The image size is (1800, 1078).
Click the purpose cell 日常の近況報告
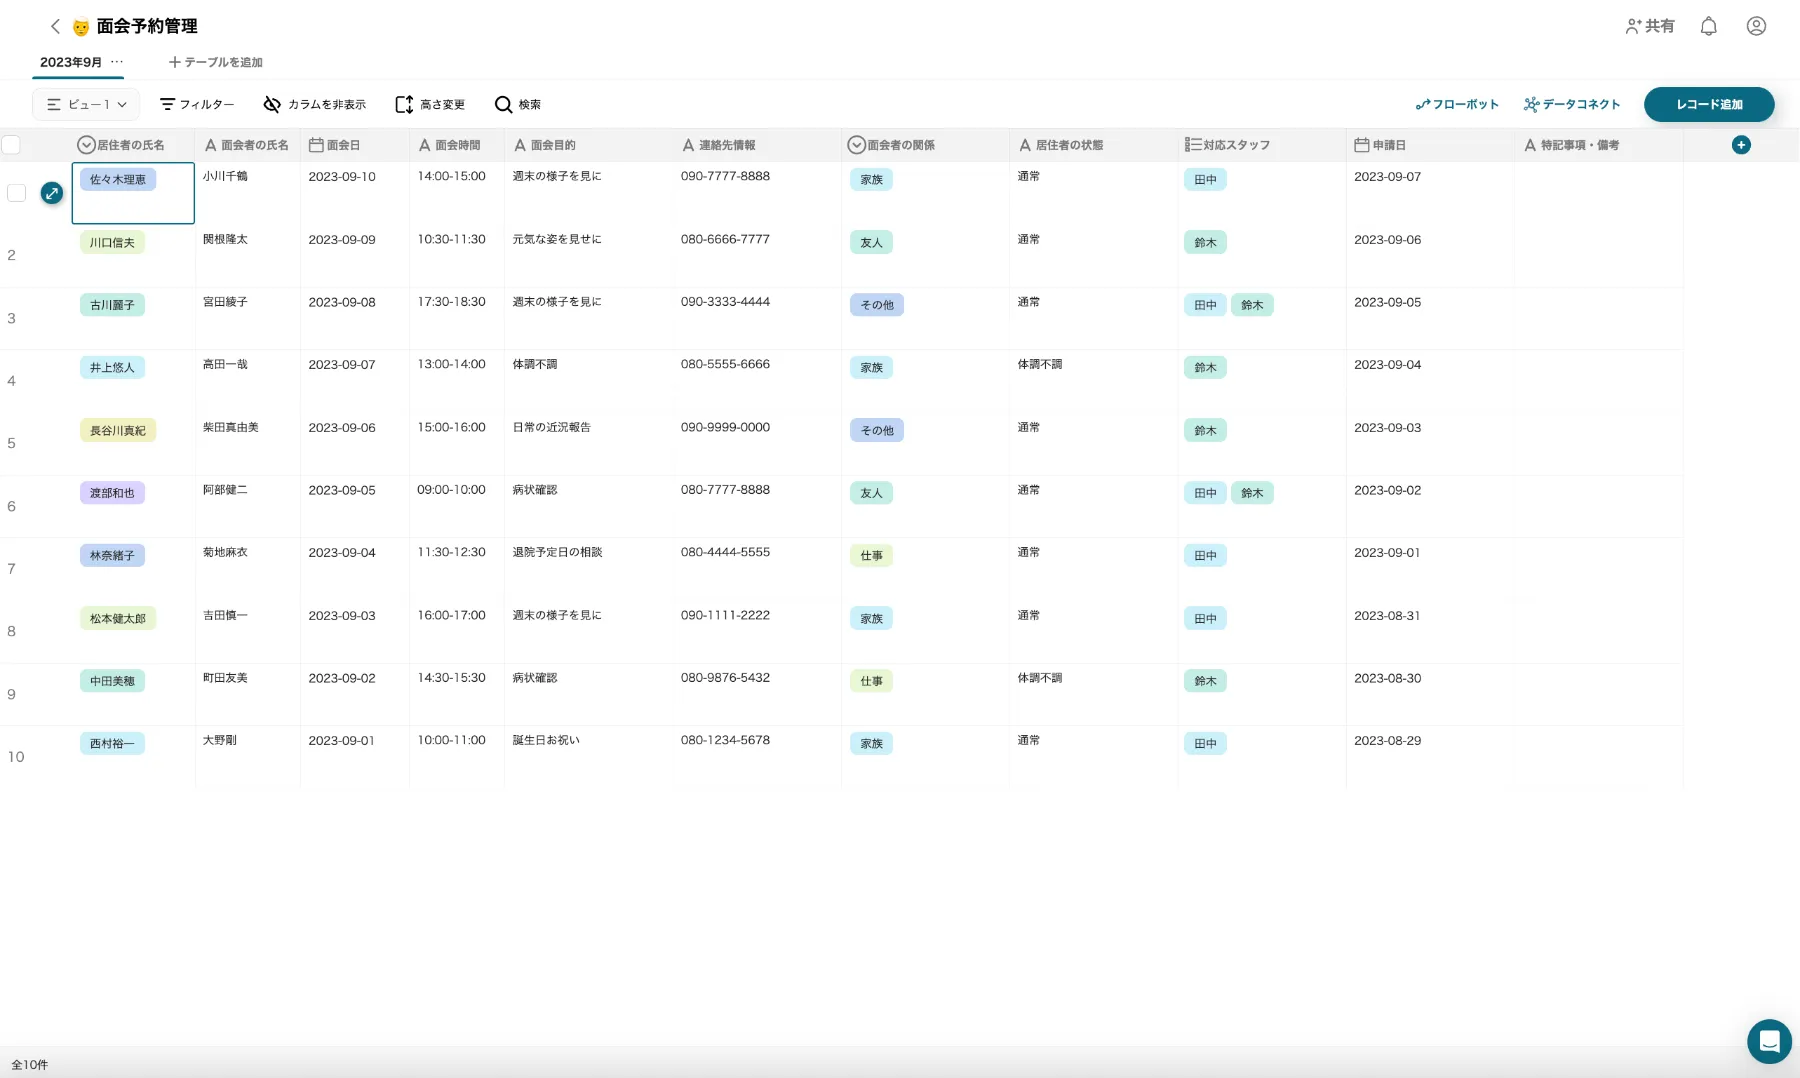tap(552, 427)
